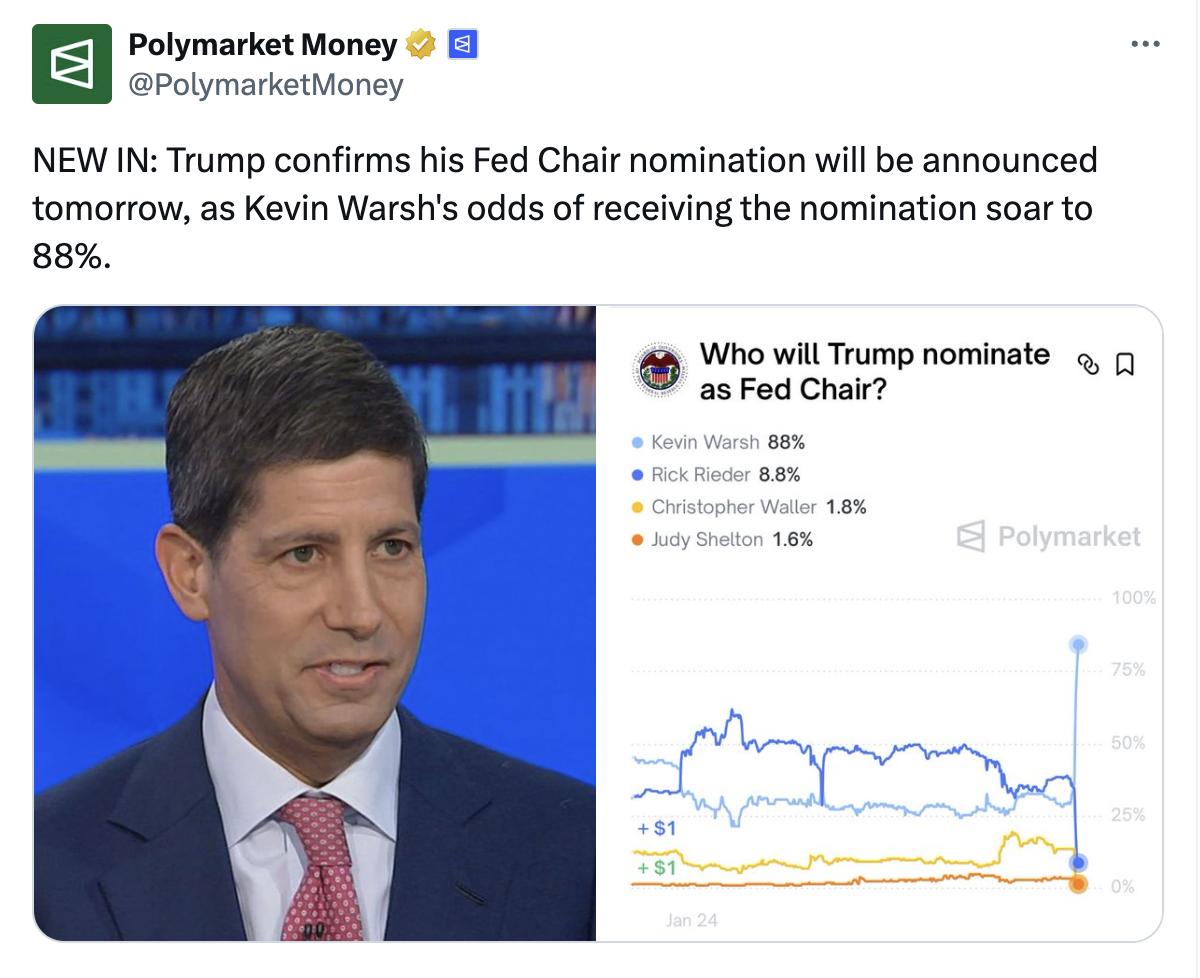Open the @PolymarketMoney handle link

pos(265,85)
